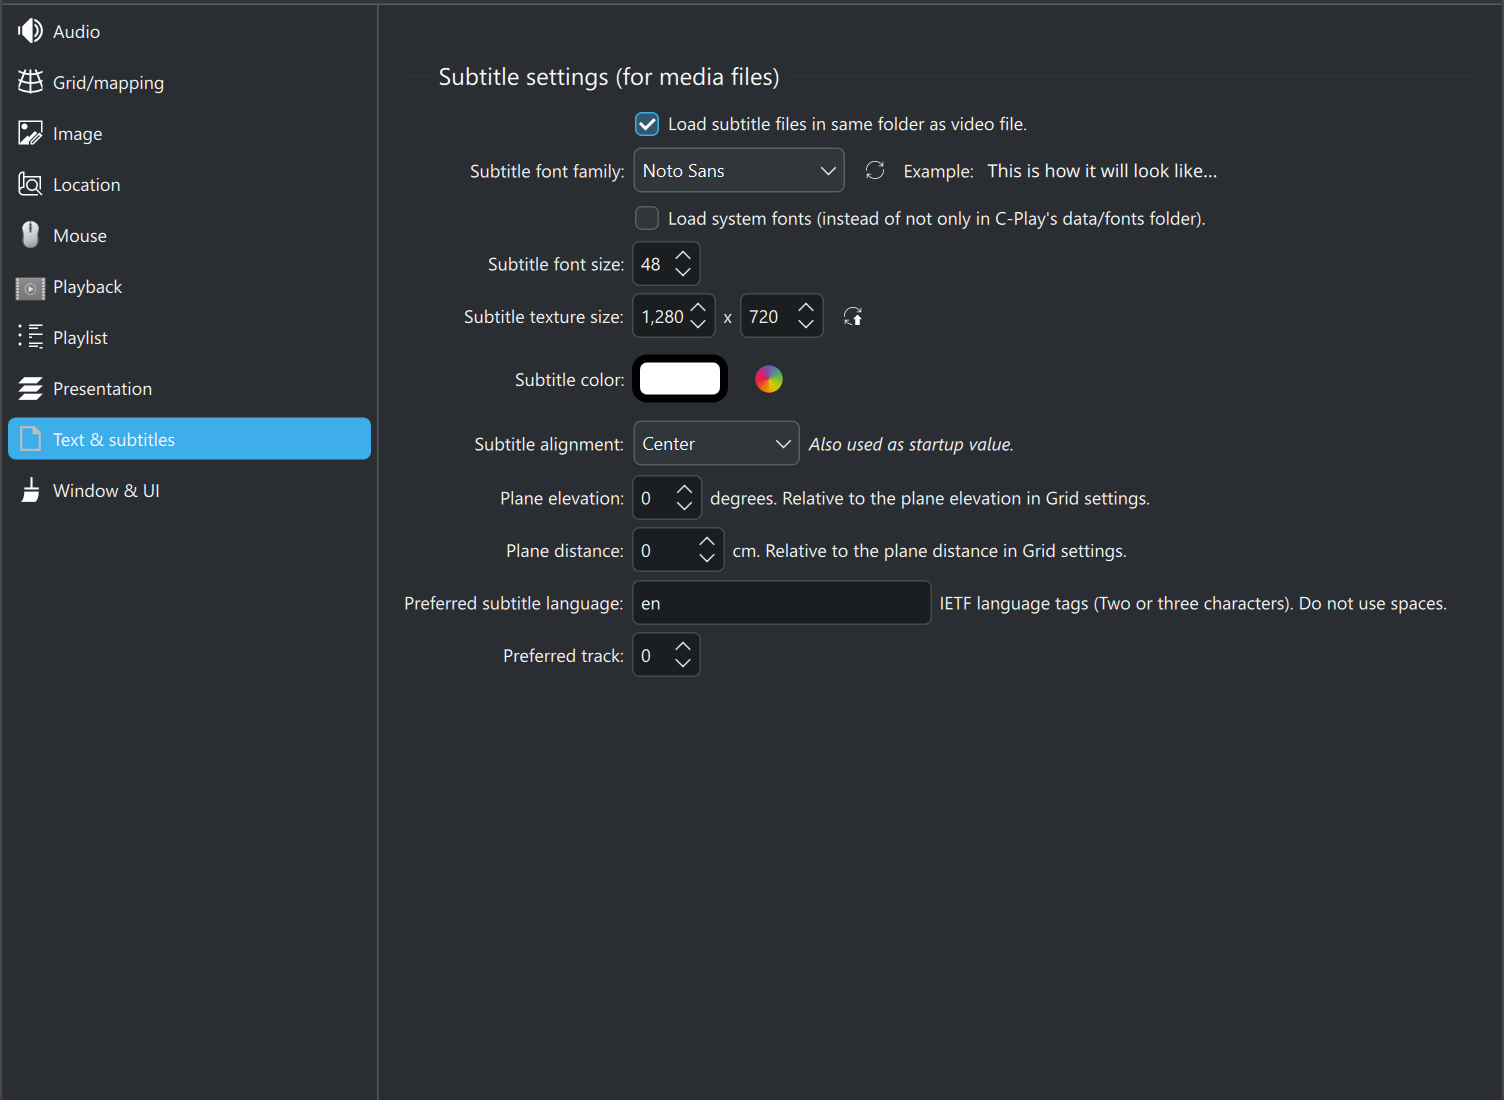Open Audio settings via speaker icon
Screen dimensions: 1504x1100
(x=31, y=31)
